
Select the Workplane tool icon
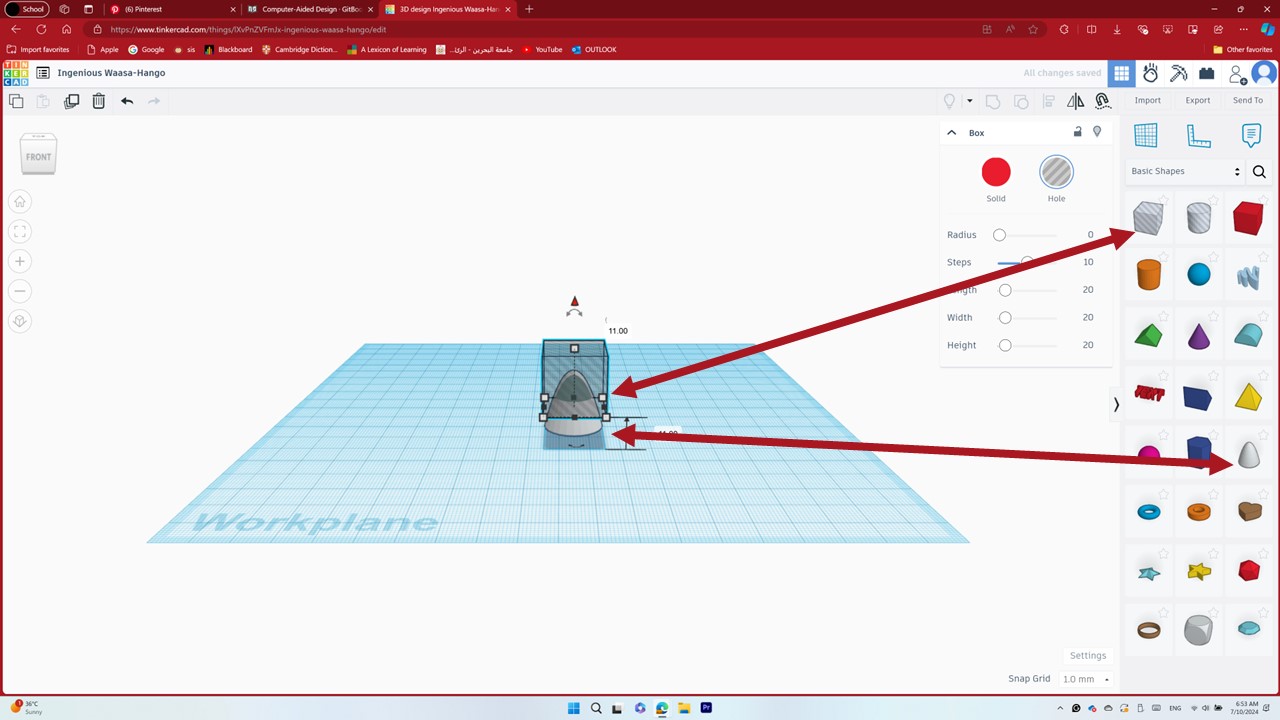click(1146, 135)
